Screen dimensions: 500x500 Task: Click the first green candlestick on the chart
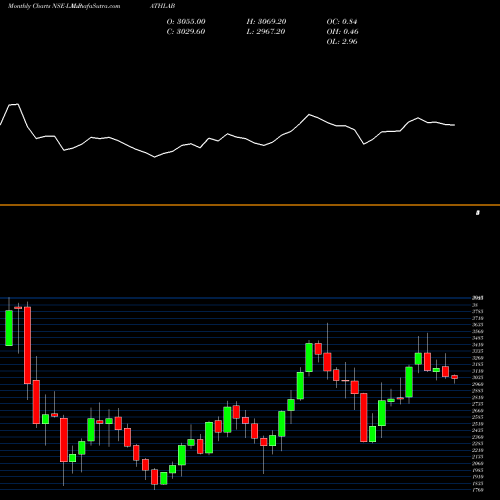pyautogui.click(x=9, y=328)
